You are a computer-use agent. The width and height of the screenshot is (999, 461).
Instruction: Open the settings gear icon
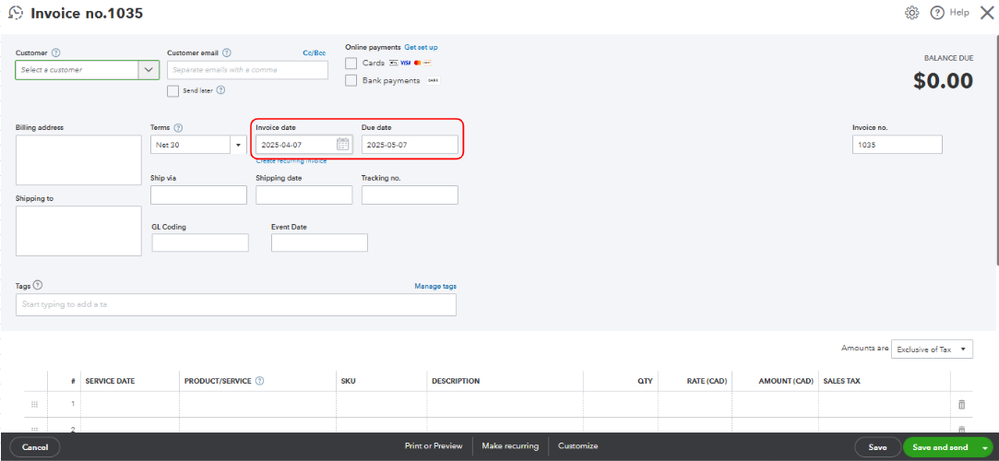tap(912, 13)
